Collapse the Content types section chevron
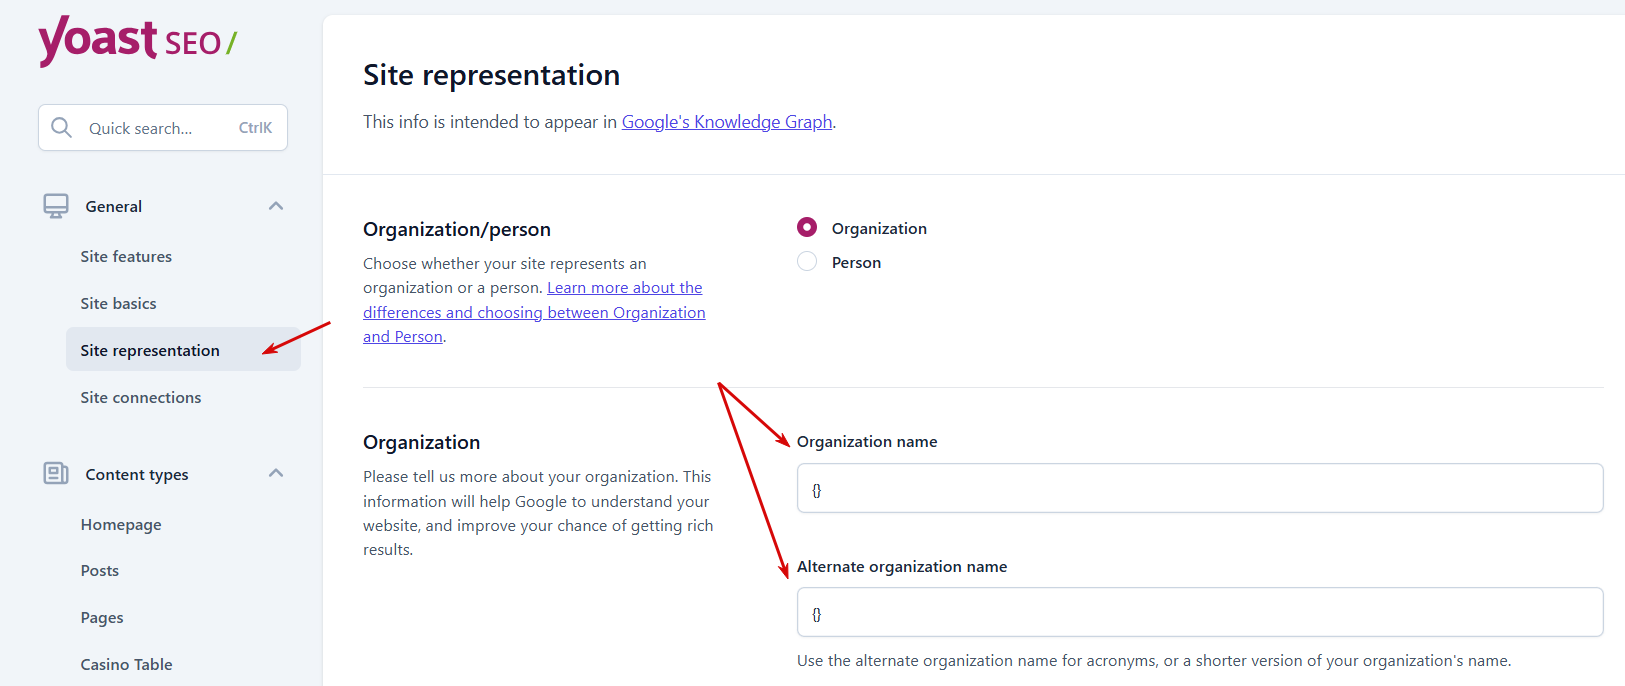This screenshot has height=686, width=1625. click(x=276, y=473)
